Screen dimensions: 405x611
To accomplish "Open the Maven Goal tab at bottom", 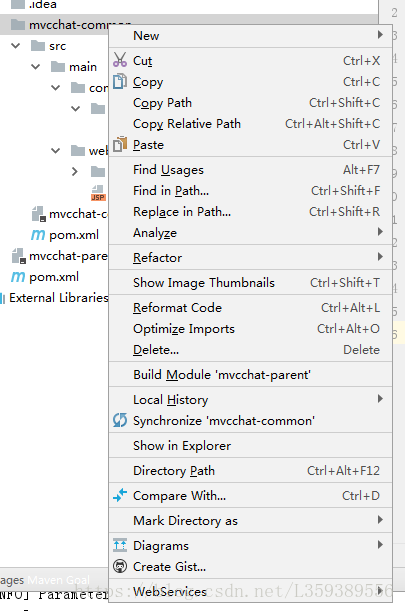I will (x=58, y=580).
